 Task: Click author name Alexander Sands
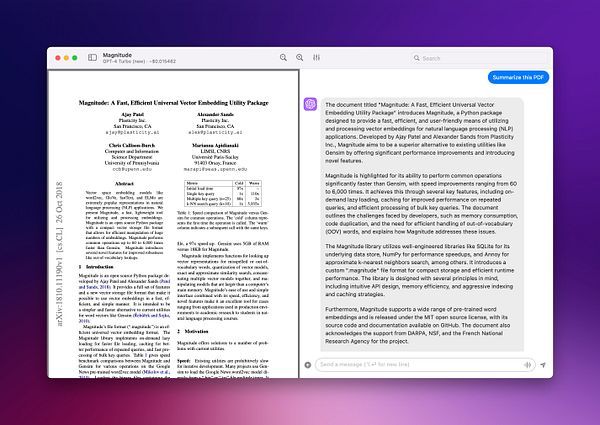pyautogui.click(x=215, y=114)
